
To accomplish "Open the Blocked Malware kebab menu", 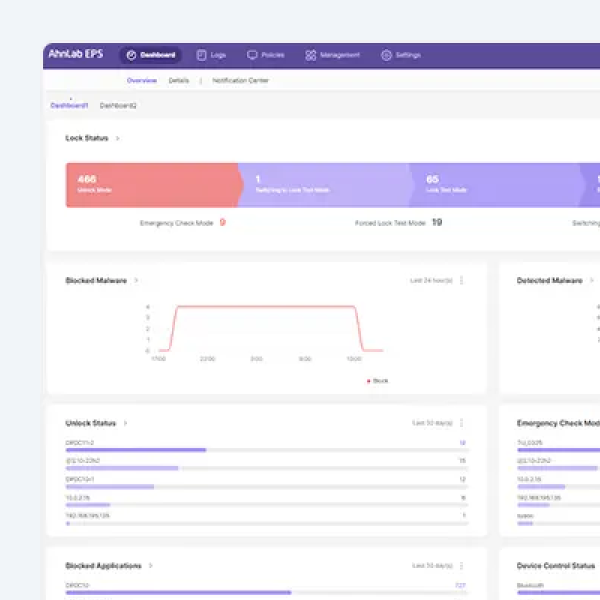I will pos(462,281).
